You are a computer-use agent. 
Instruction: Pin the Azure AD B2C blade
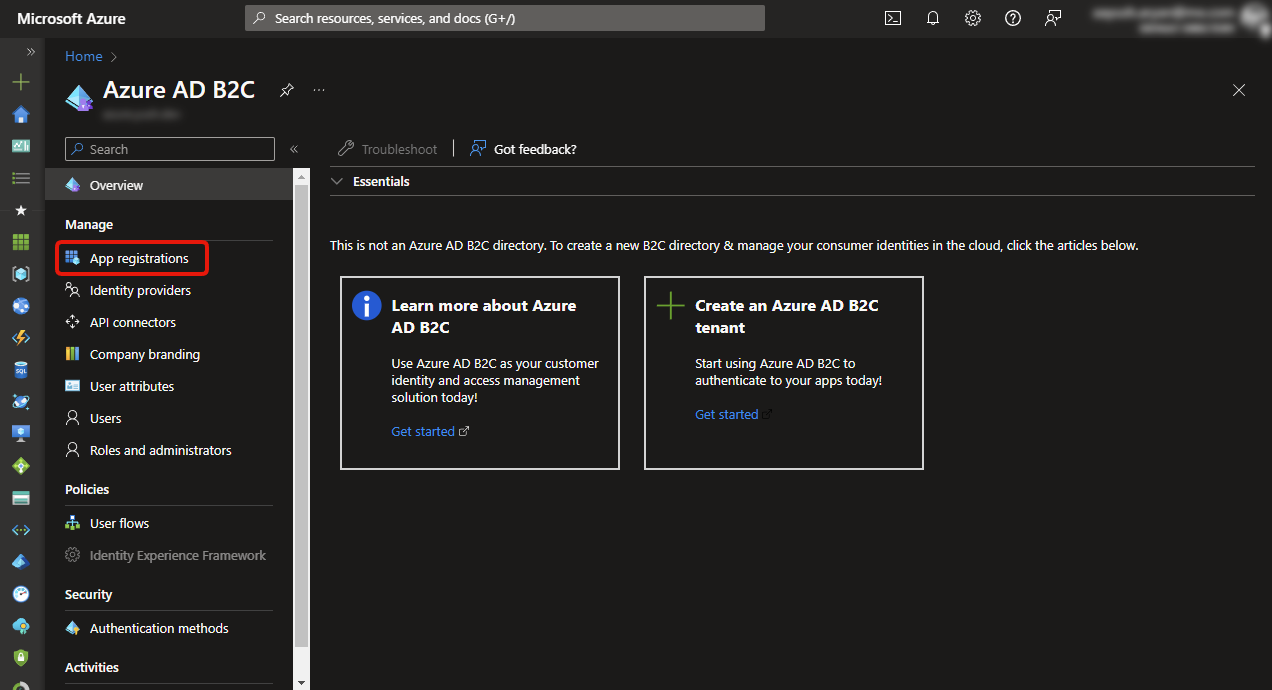tap(286, 90)
